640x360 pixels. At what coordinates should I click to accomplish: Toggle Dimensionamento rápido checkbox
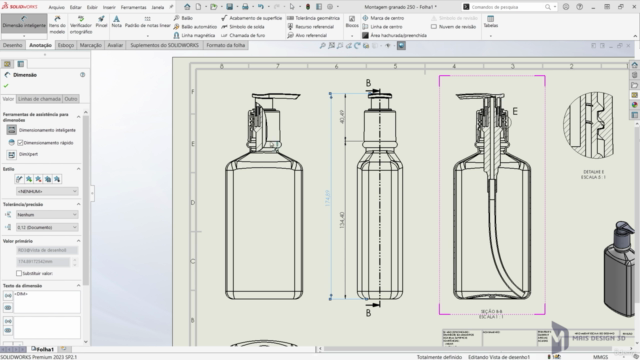tap(20, 142)
